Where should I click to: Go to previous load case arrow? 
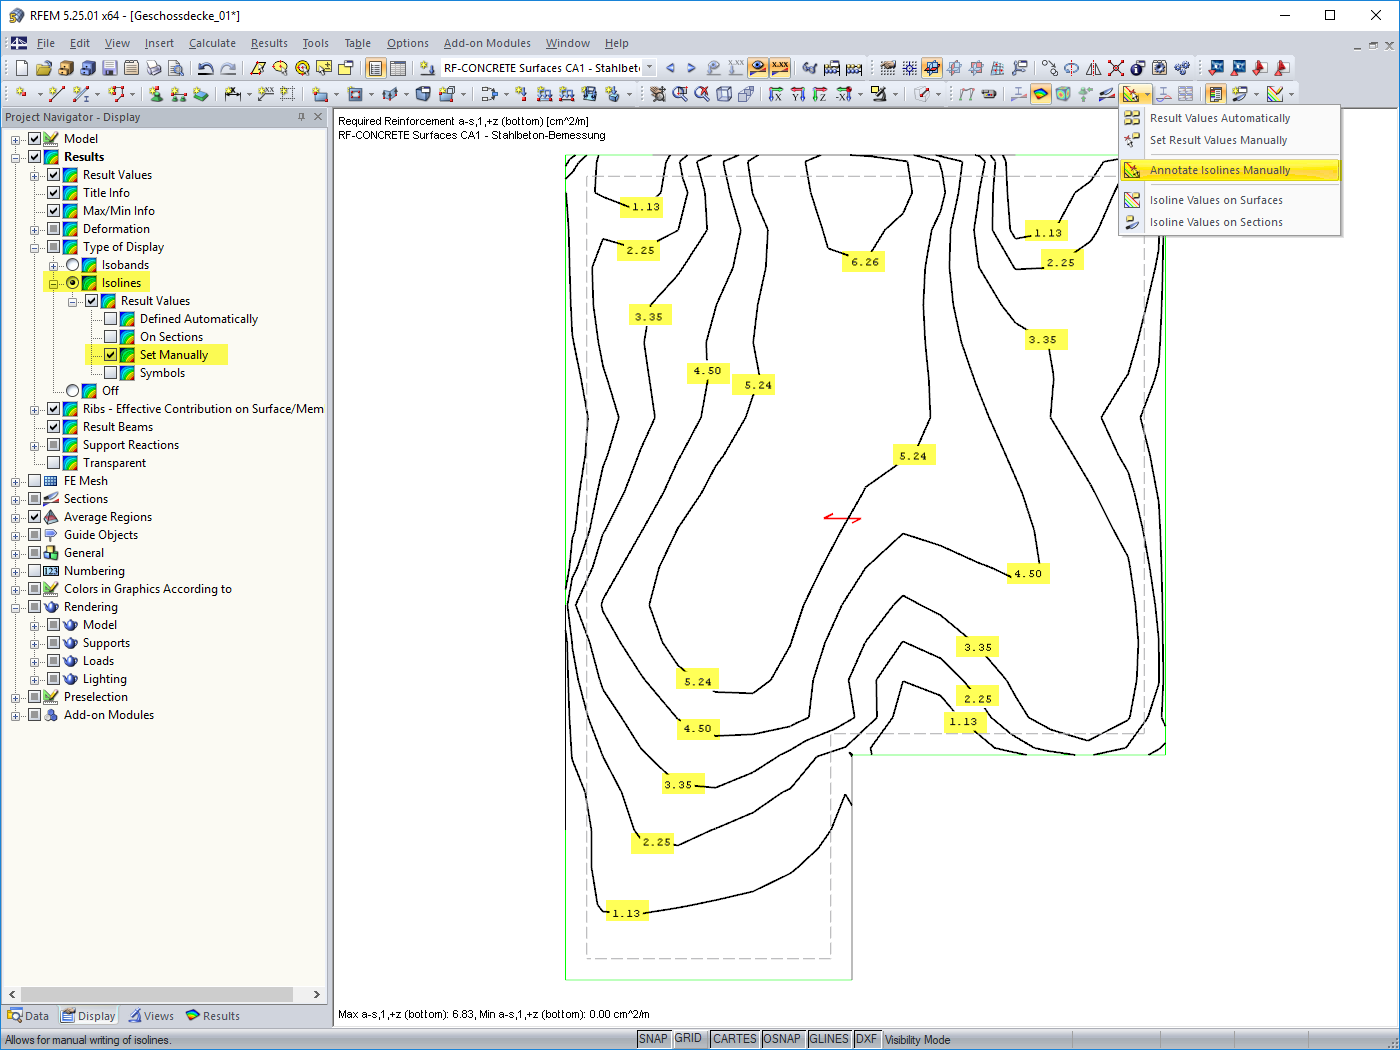[670, 68]
